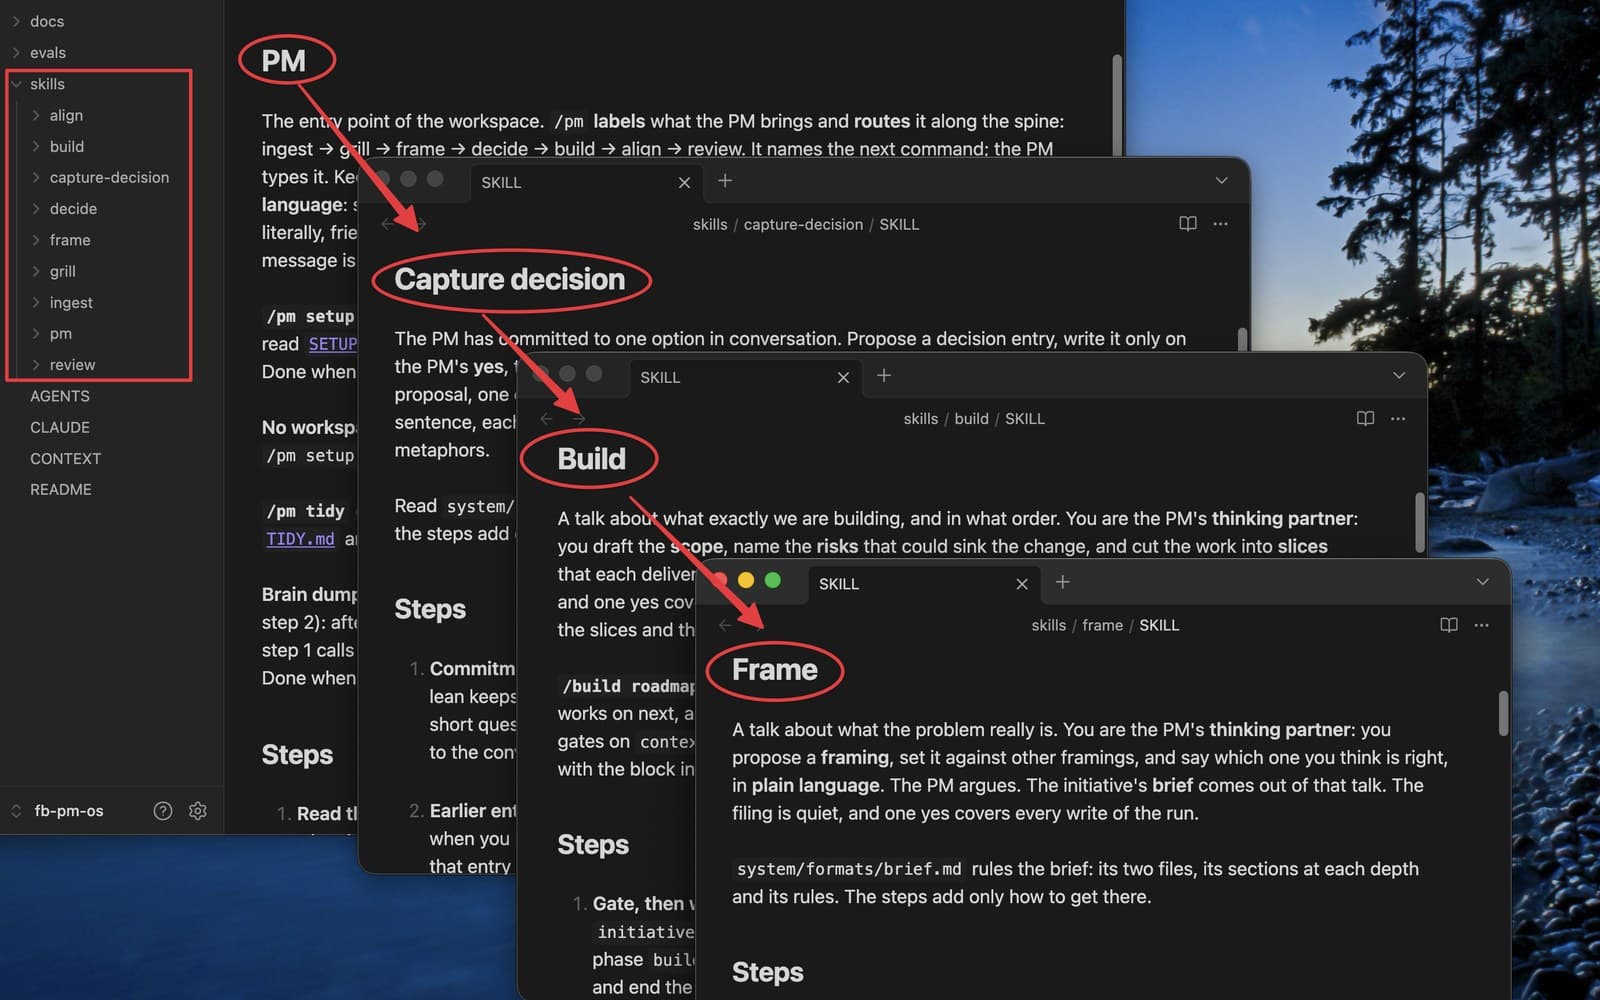Click skills breadcrumb in frame window
This screenshot has width=1600, height=1000.
1048,625
